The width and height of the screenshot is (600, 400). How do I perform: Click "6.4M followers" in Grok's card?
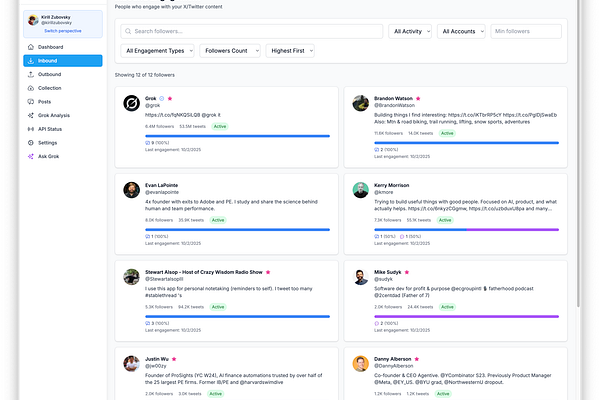pyautogui.click(x=160, y=127)
